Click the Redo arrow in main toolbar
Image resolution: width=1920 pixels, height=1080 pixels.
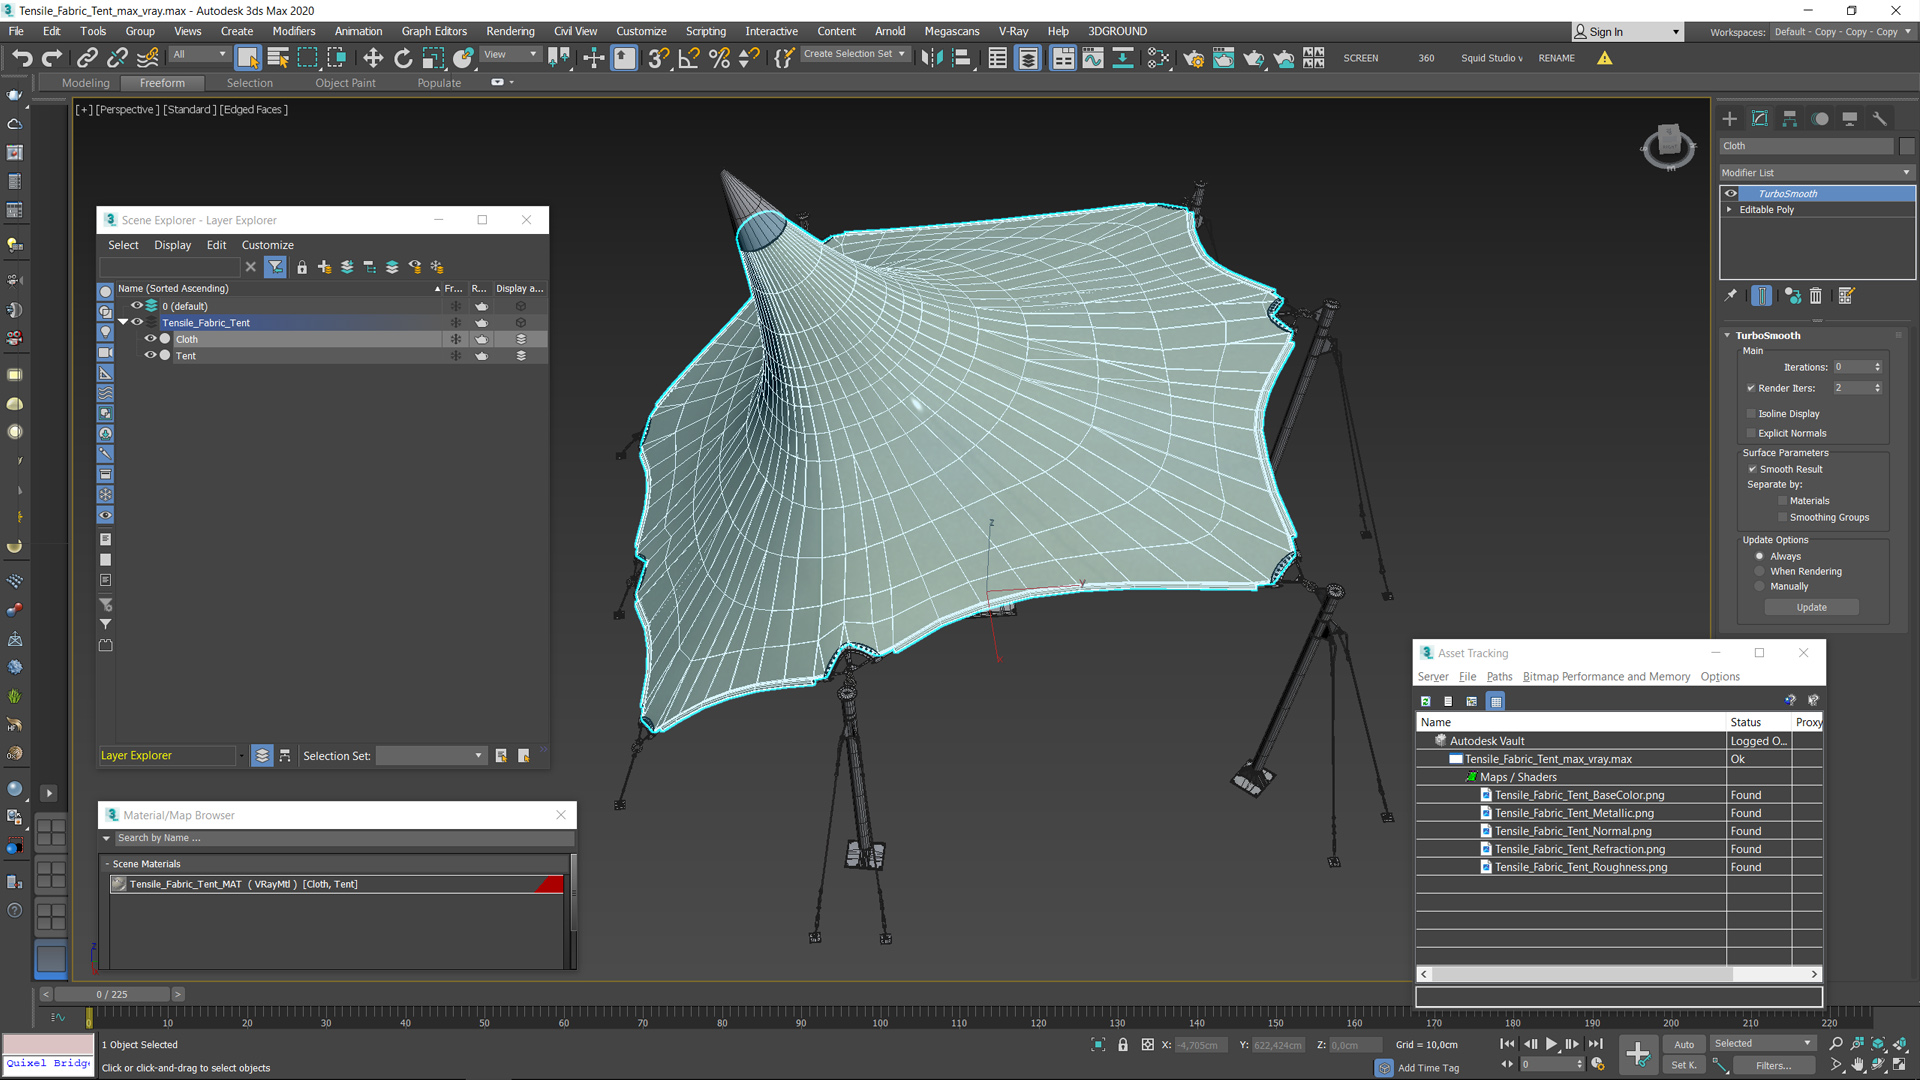52,58
